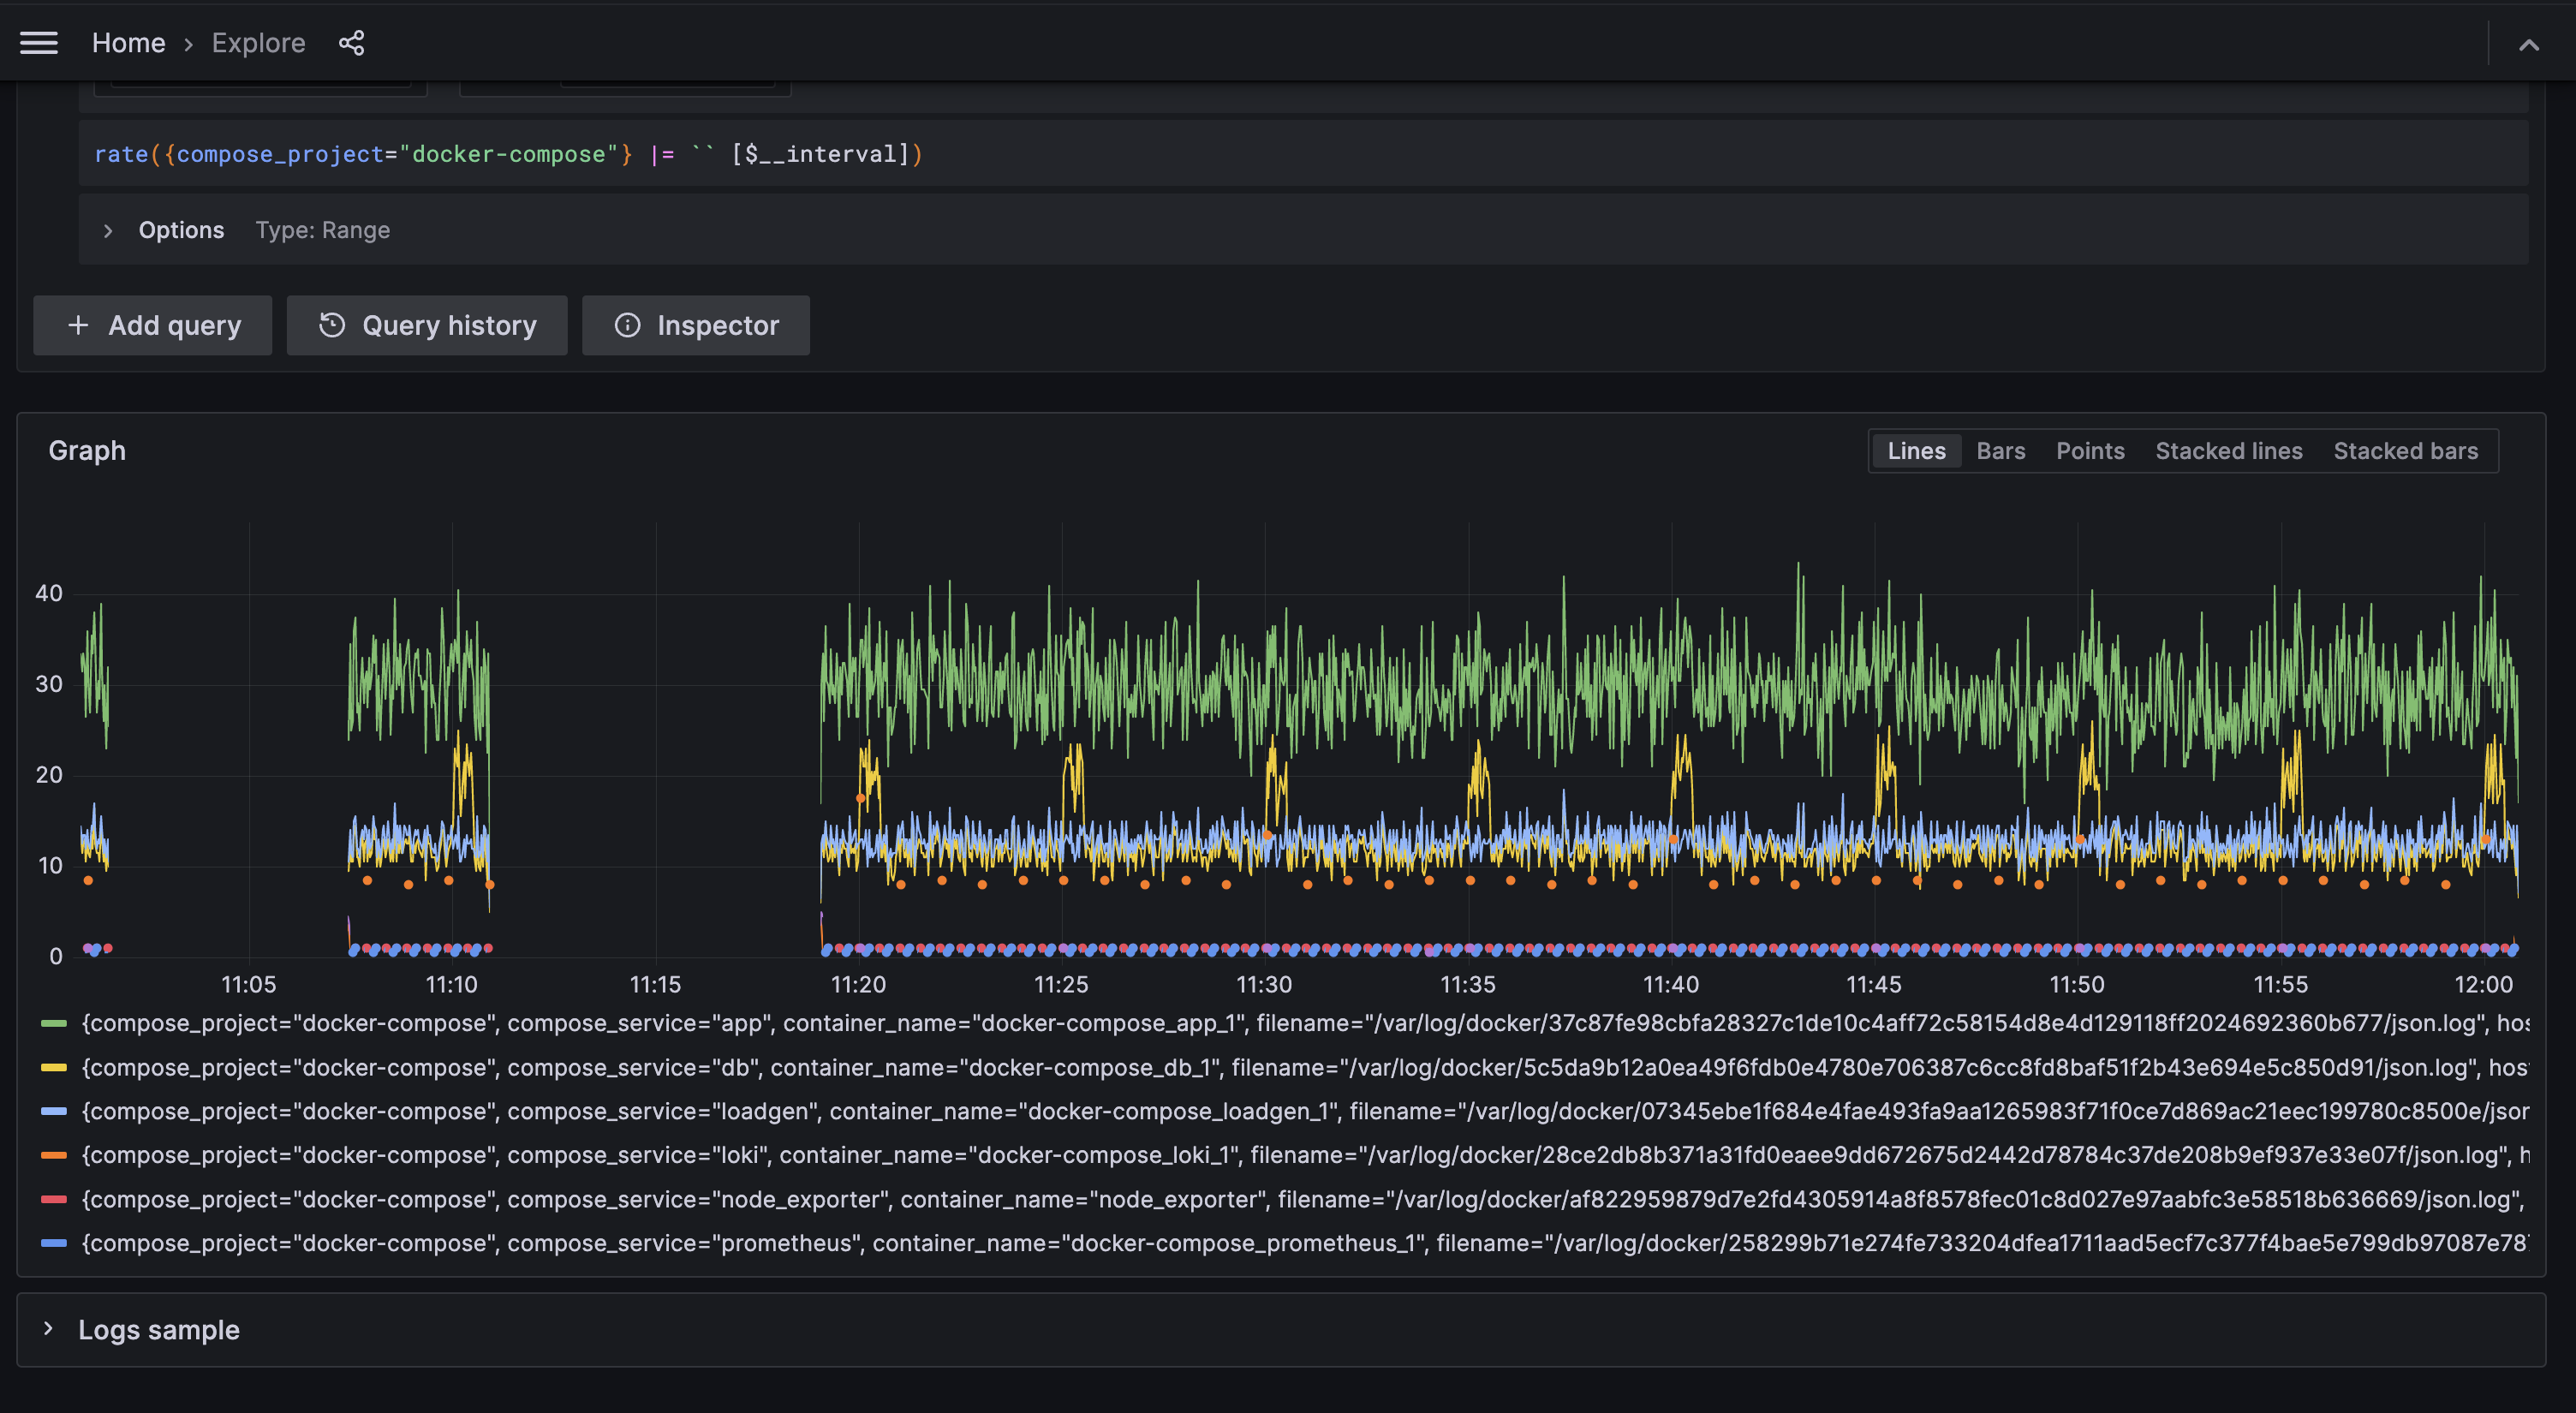Click the Explore breadcrumb item

tap(258, 42)
